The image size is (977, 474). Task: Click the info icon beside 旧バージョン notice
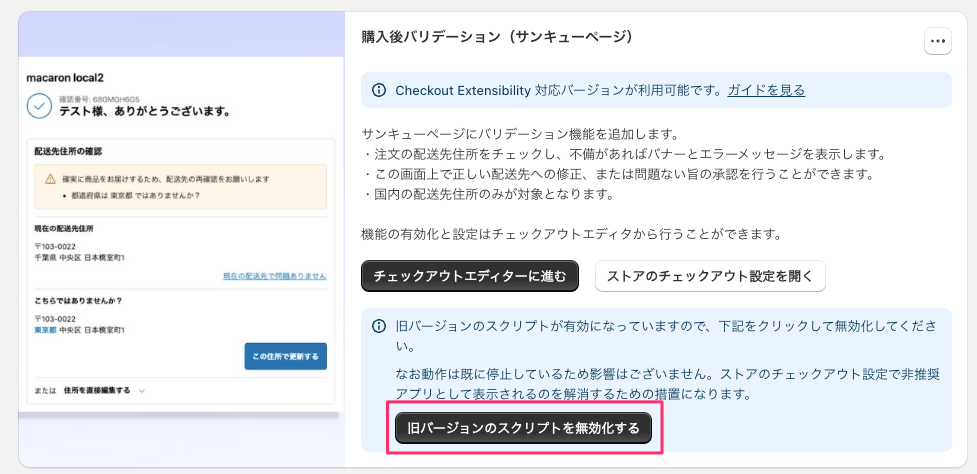point(379,326)
